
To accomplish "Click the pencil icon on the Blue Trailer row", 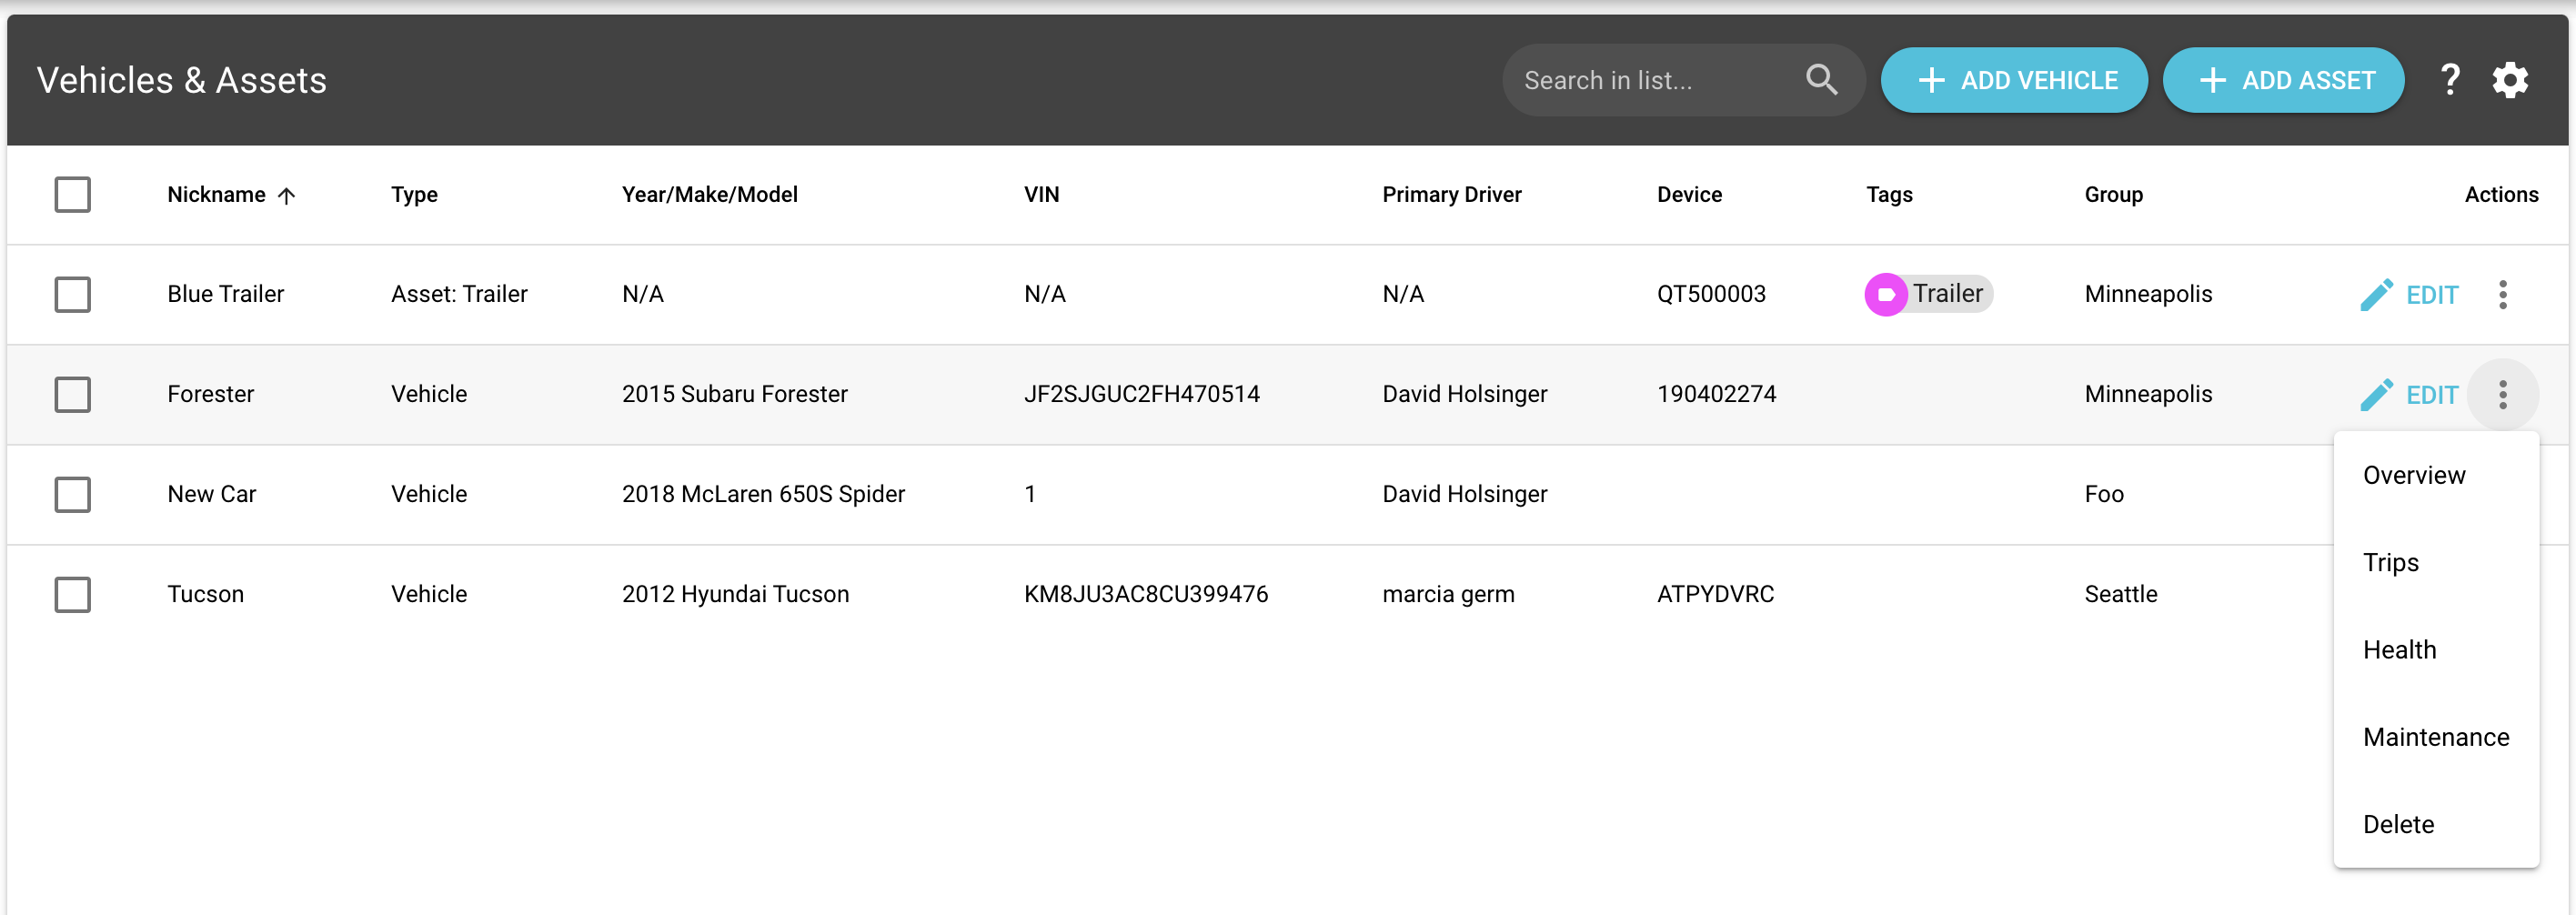I will point(2377,295).
